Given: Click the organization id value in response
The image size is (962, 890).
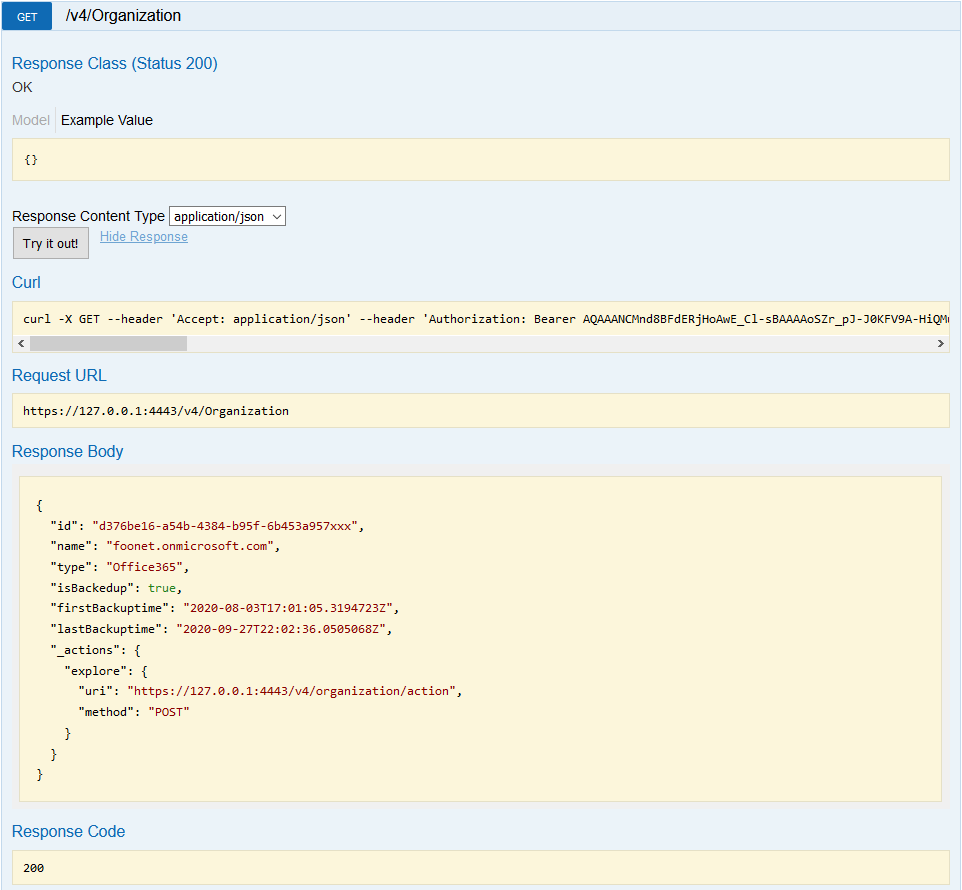Looking at the screenshot, I should (227, 525).
